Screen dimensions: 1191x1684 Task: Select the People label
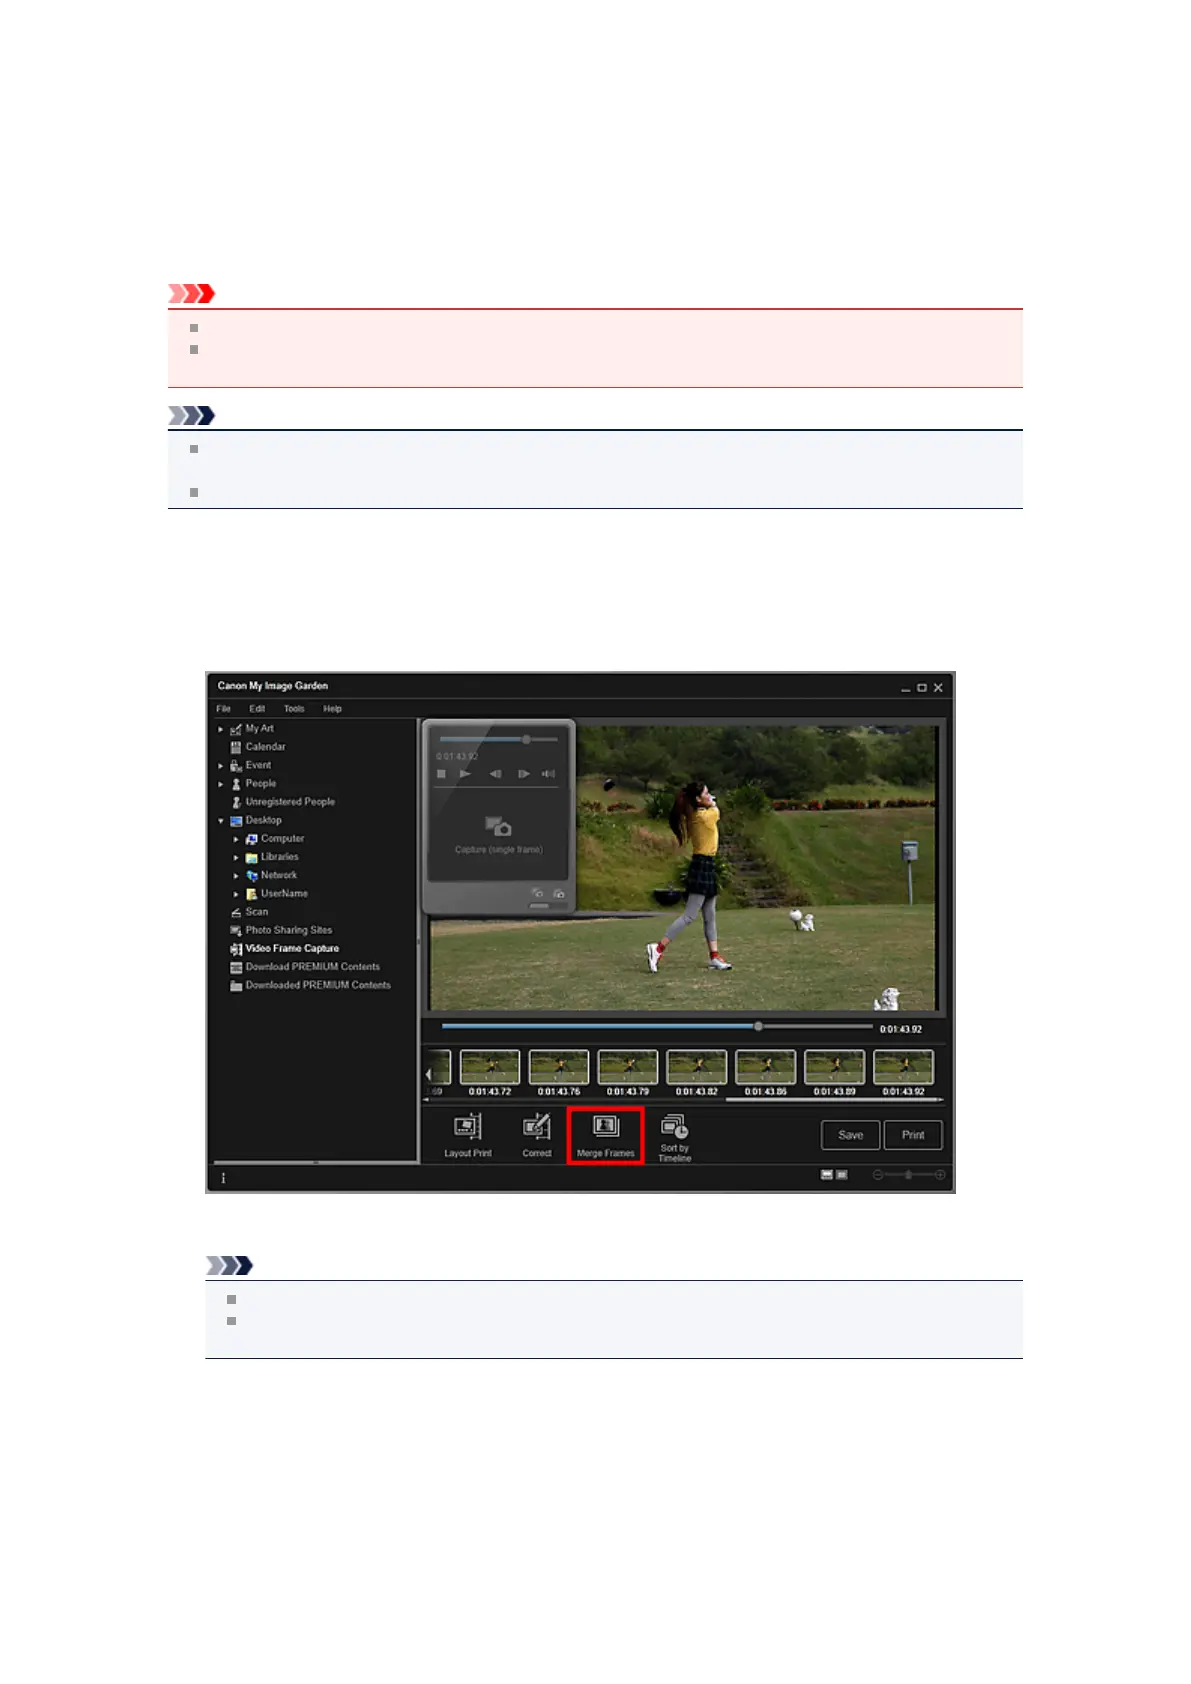pyautogui.click(x=260, y=784)
